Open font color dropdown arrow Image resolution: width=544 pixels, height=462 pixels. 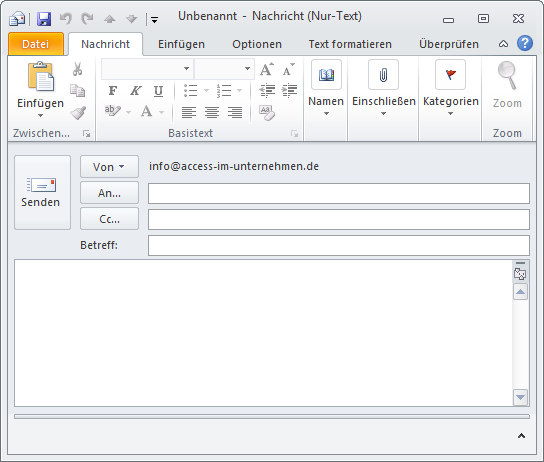point(161,112)
